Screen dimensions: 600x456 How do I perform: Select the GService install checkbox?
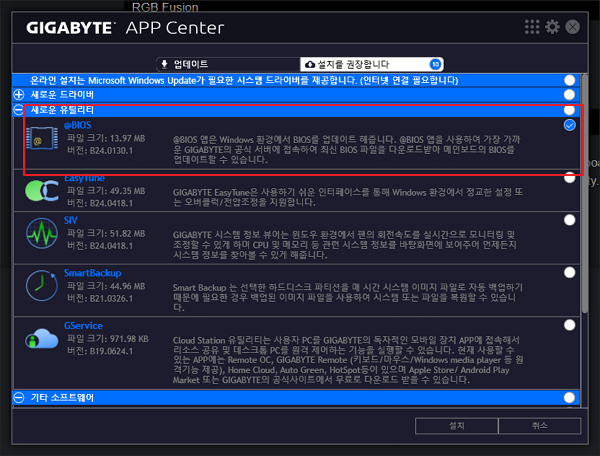click(569, 325)
